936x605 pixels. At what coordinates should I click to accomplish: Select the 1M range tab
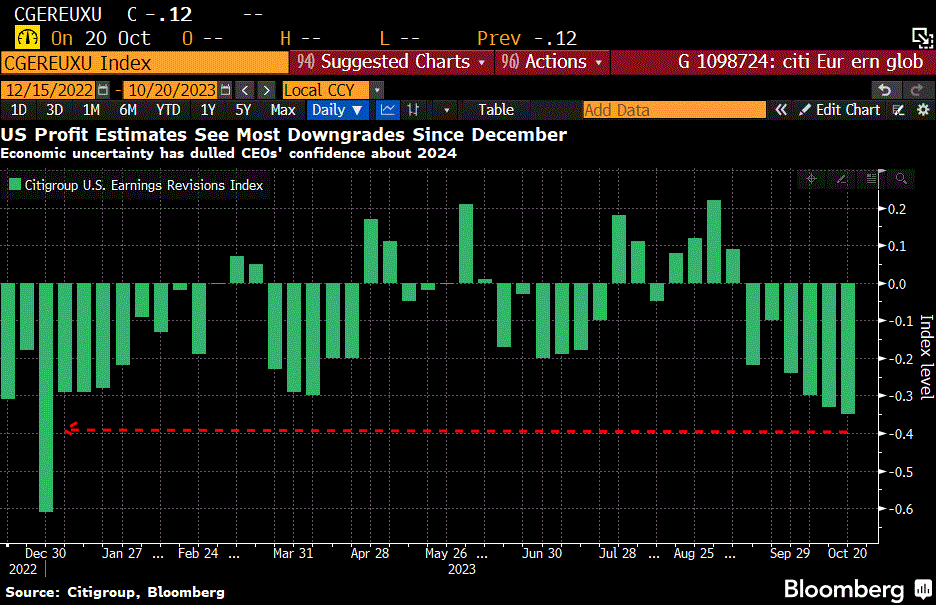91,110
